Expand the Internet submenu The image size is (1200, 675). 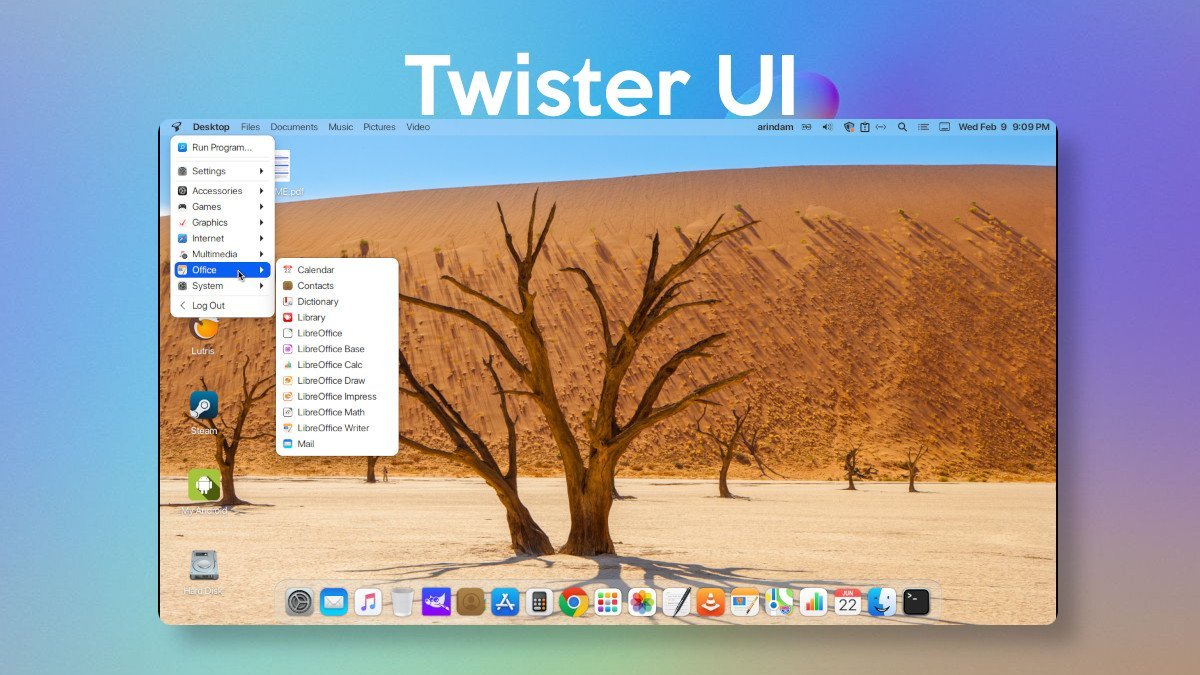tap(222, 238)
